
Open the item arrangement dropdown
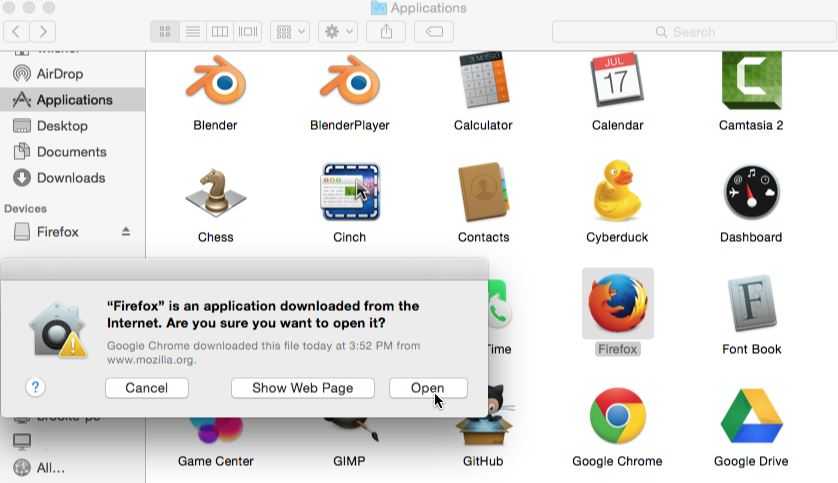coord(290,32)
